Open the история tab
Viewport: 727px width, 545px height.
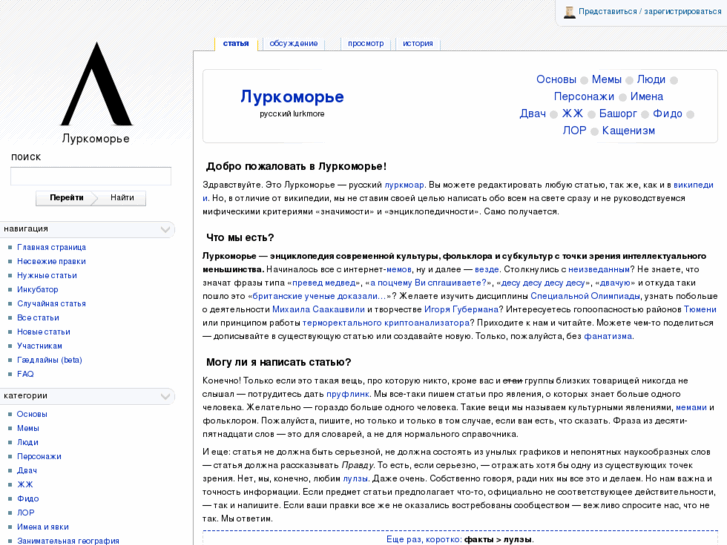(x=418, y=43)
